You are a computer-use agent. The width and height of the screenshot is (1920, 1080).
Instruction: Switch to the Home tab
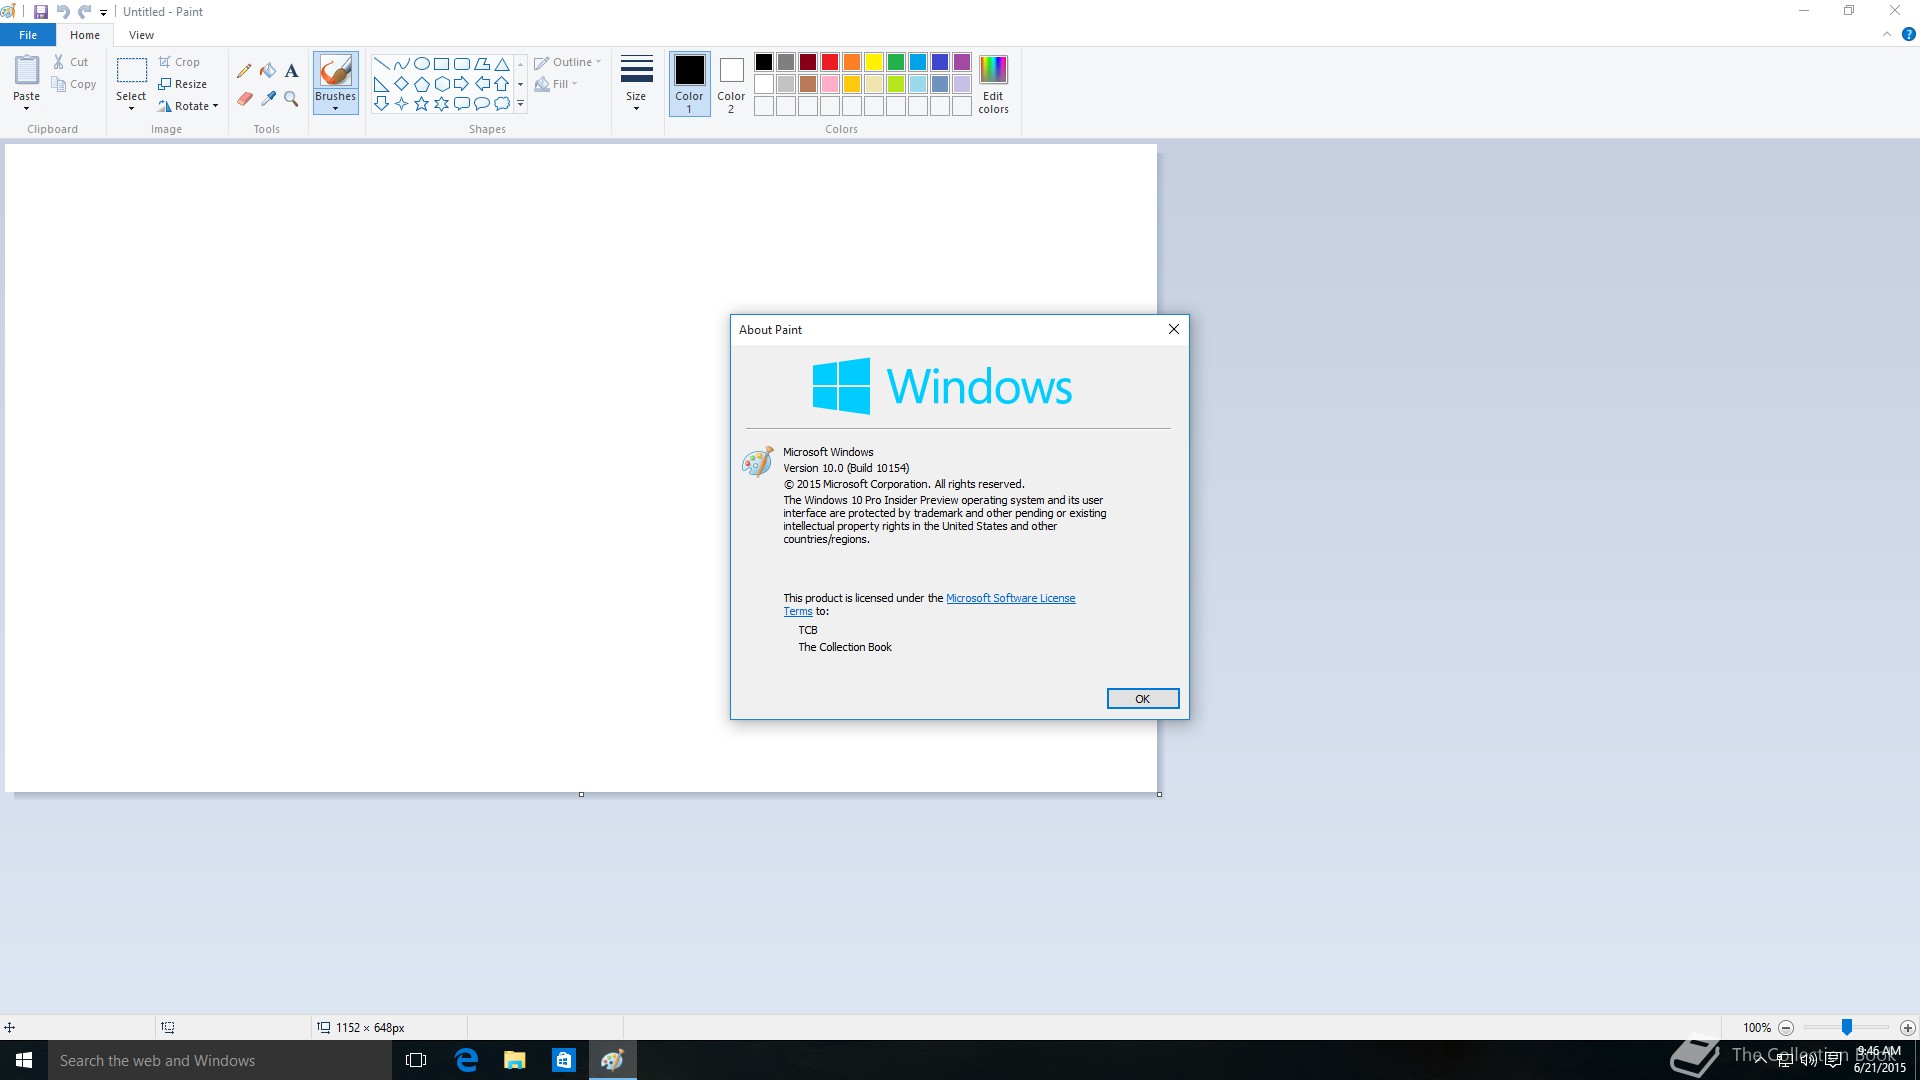tap(85, 35)
